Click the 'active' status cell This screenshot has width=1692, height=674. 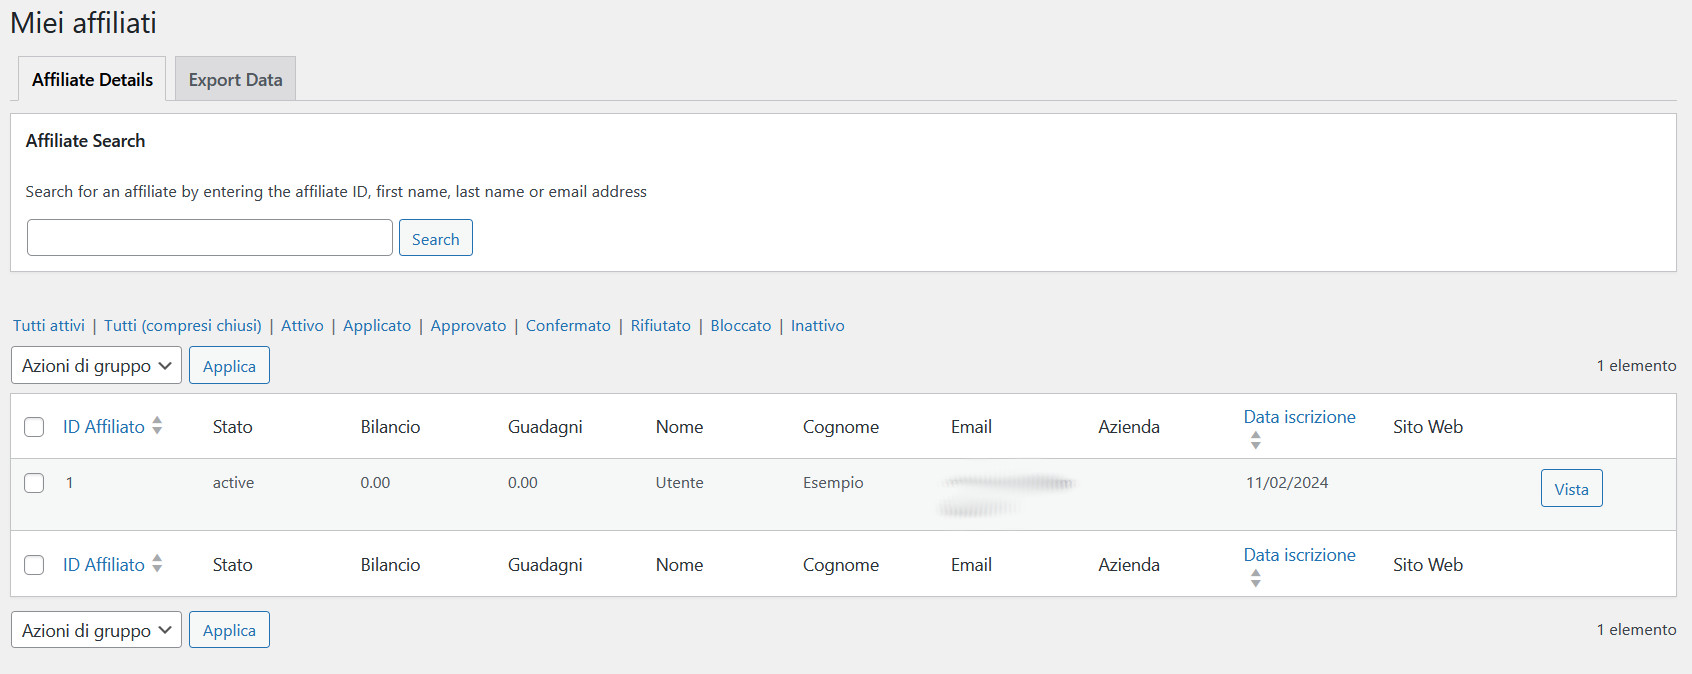click(233, 483)
